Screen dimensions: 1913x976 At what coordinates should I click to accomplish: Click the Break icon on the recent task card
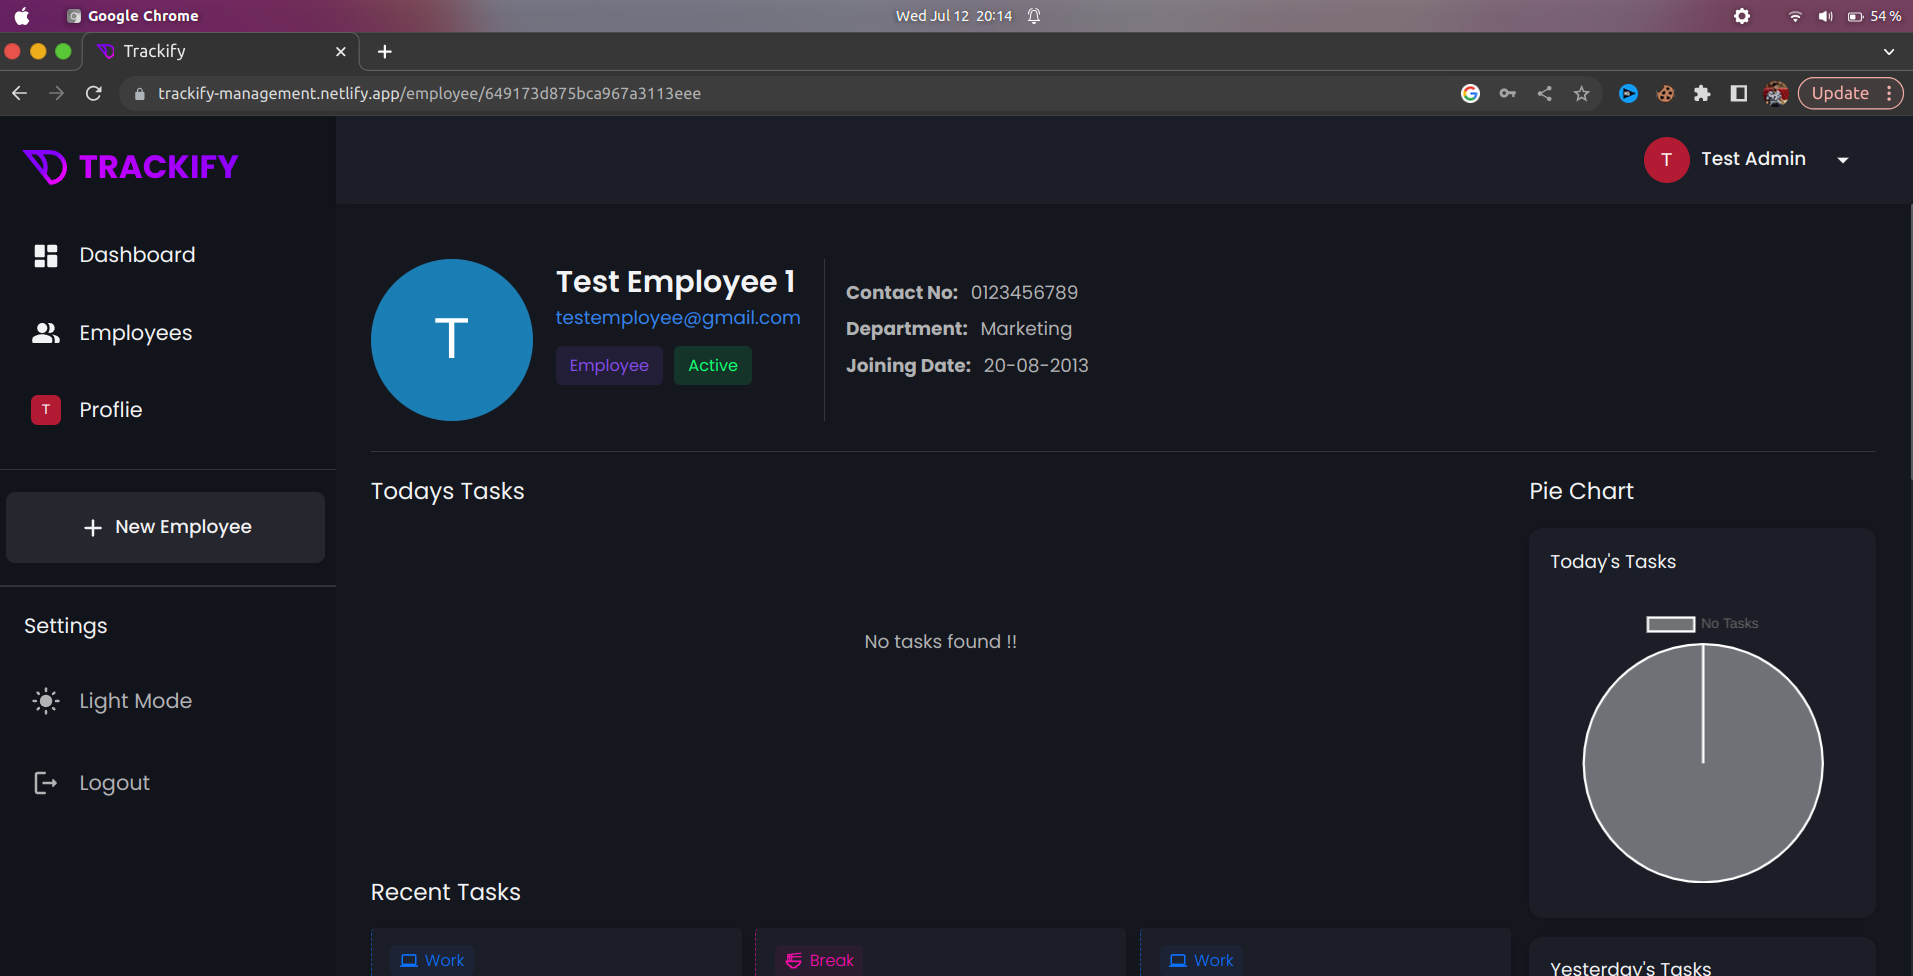[x=794, y=960]
